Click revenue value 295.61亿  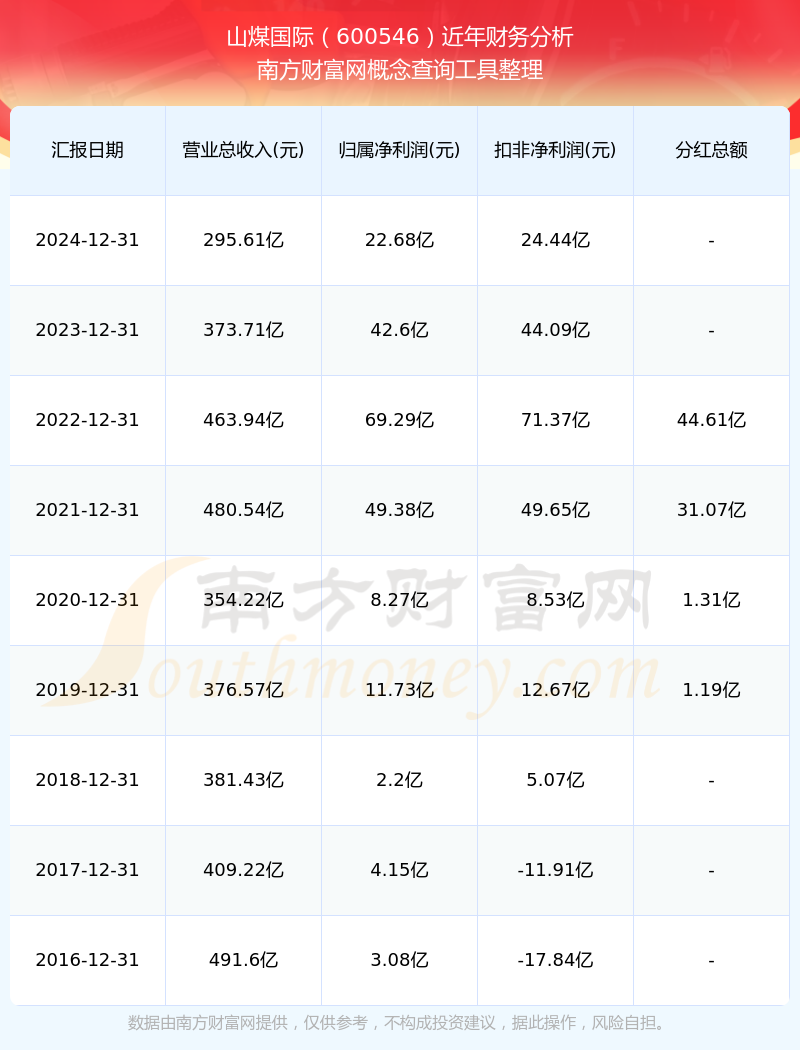(x=244, y=240)
